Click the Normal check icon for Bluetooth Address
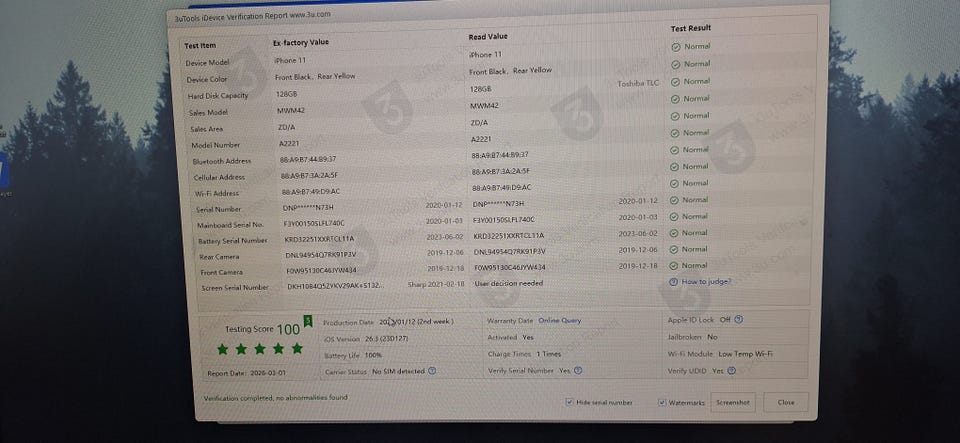Viewport: 960px width, 443px height. pos(675,150)
